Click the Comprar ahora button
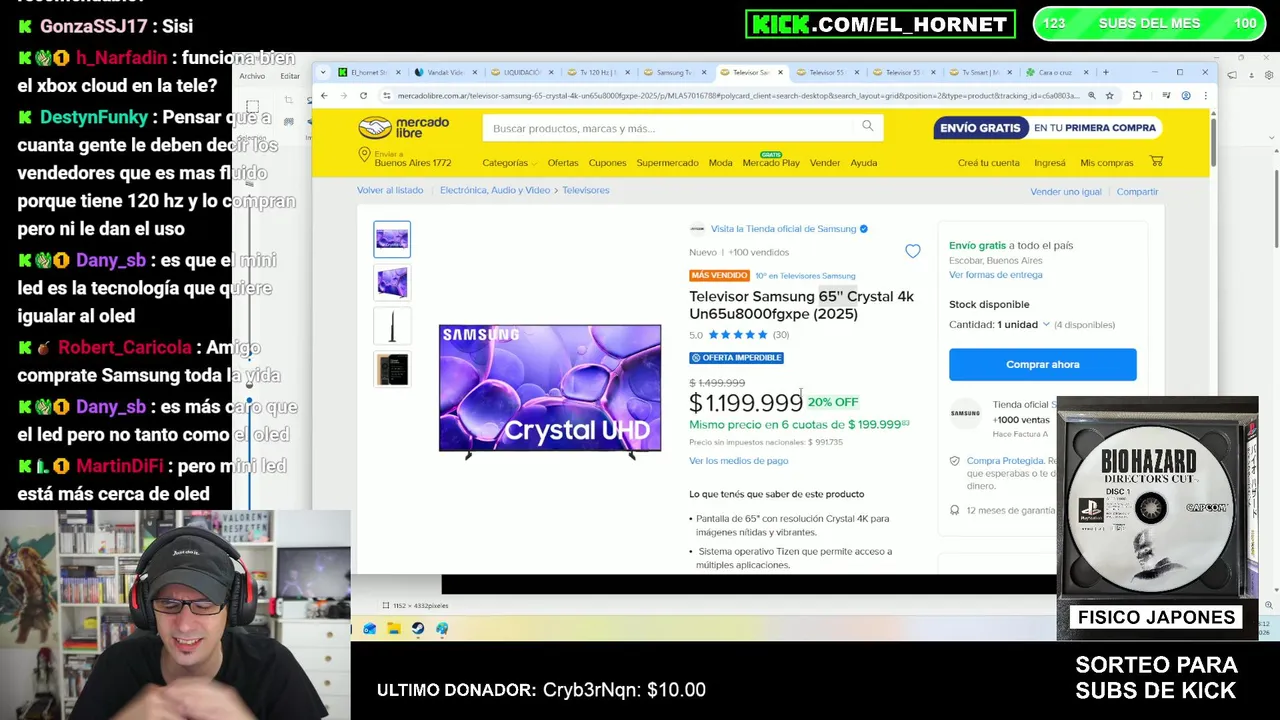The height and width of the screenshot is (720, 1280). tap(1042, 364)
